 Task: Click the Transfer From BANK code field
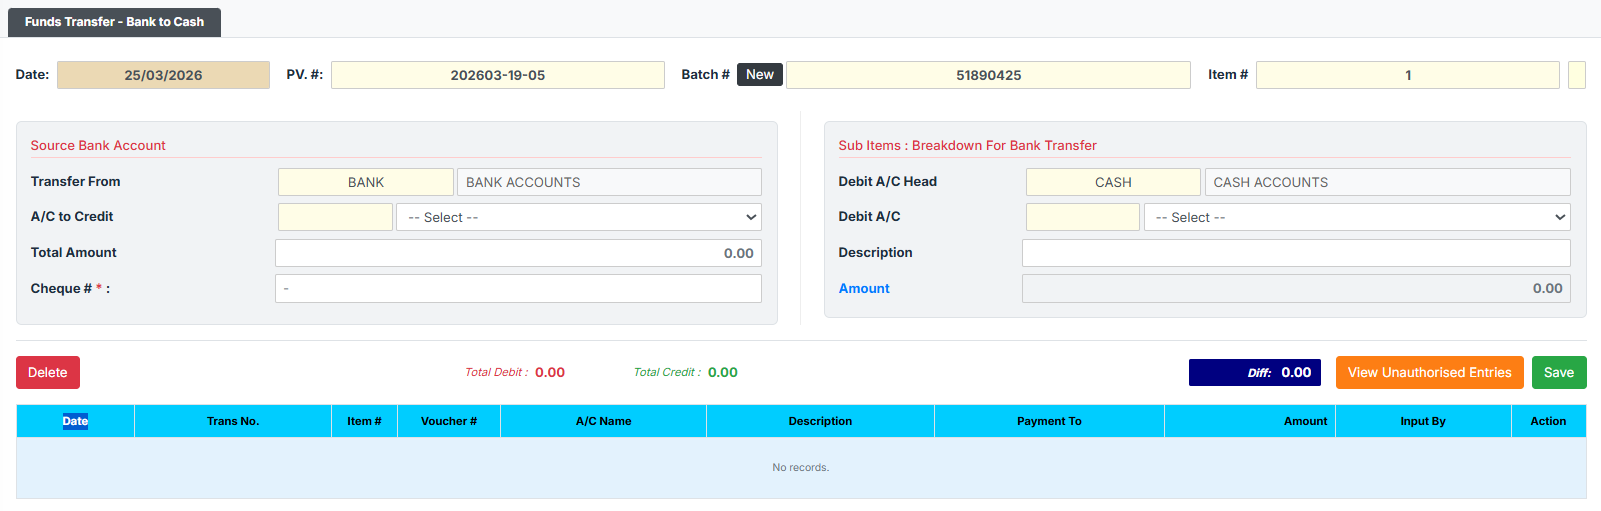click(x=366, y=182)
